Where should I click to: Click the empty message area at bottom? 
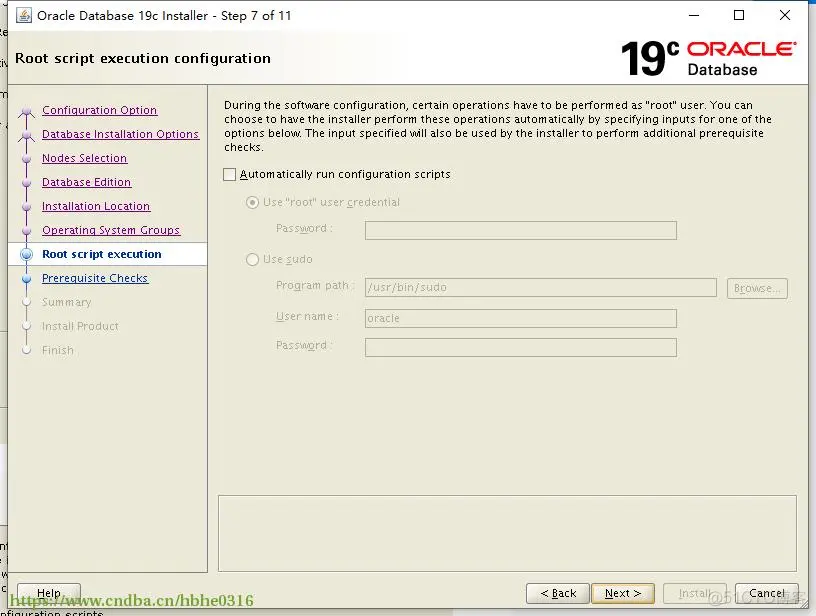click(x=507, y=533)
